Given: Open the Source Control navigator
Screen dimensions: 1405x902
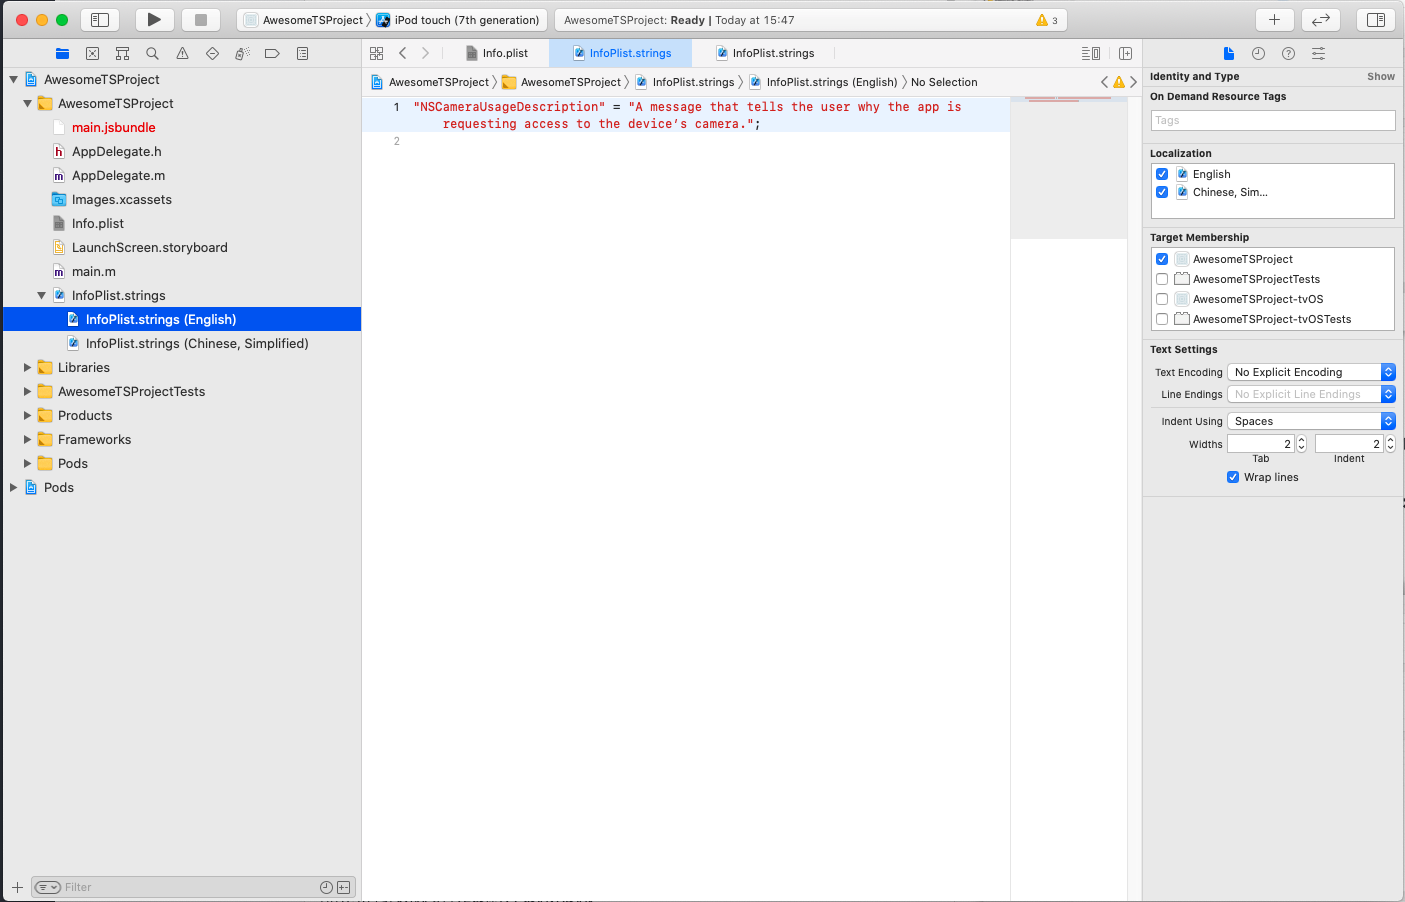Looking at the screenshot, I should pyautogui.click(x=92, y=53).
